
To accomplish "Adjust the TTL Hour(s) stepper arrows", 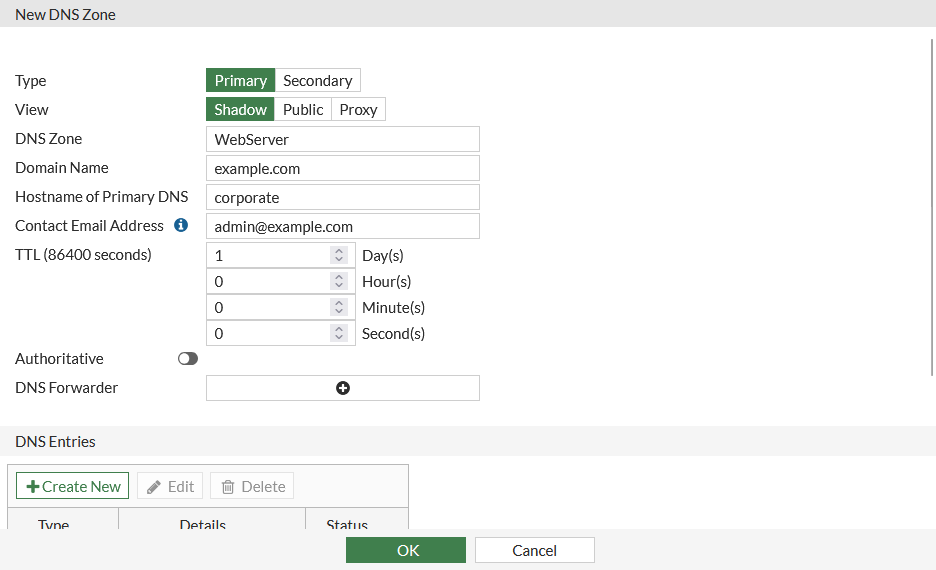I will click(339, 282).
